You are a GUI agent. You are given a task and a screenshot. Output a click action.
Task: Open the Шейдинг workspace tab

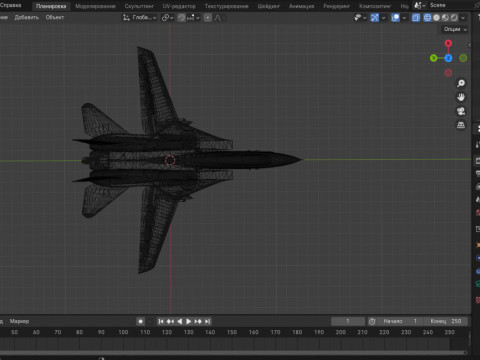pos(268,6)
